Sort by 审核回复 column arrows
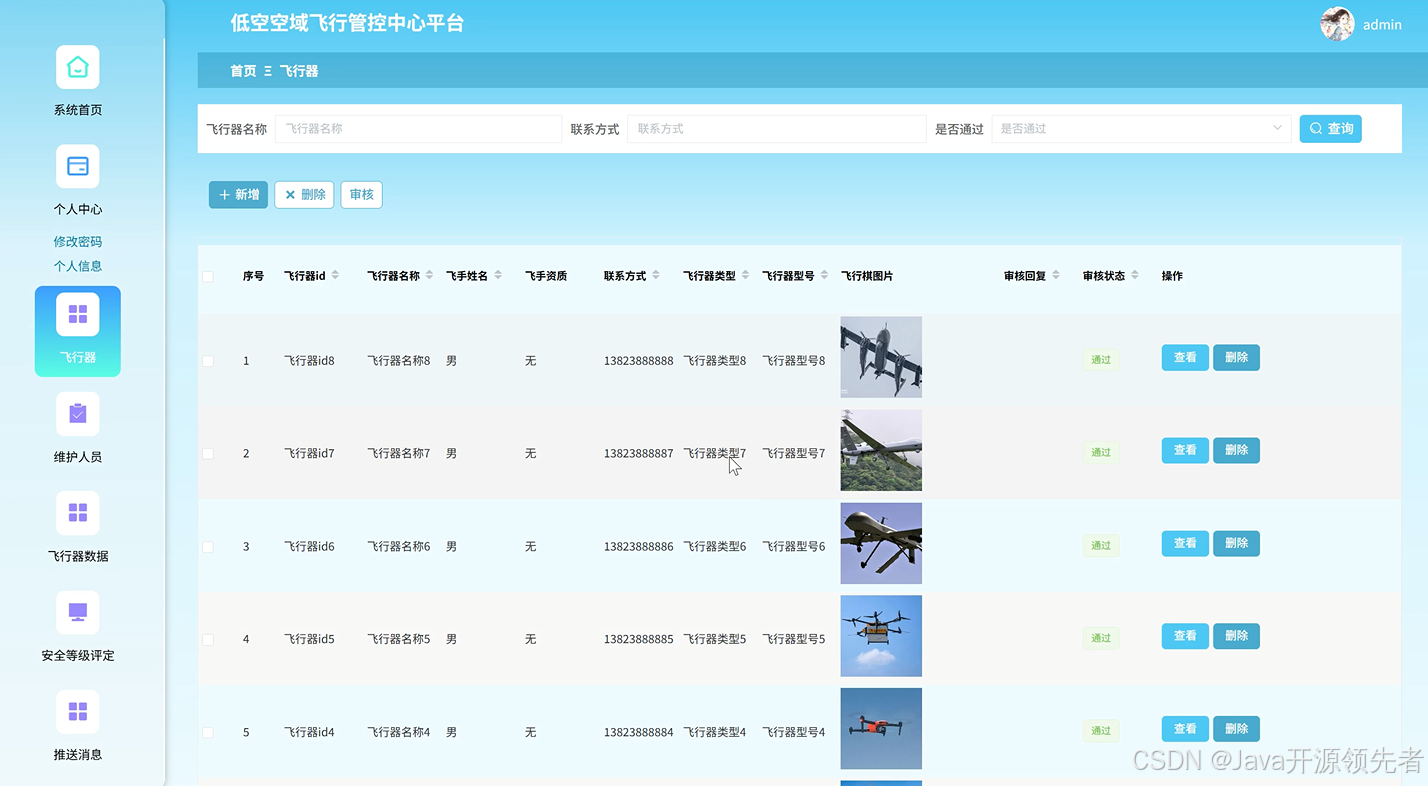The image size is (1428, 786). [x=1056, y=275]
